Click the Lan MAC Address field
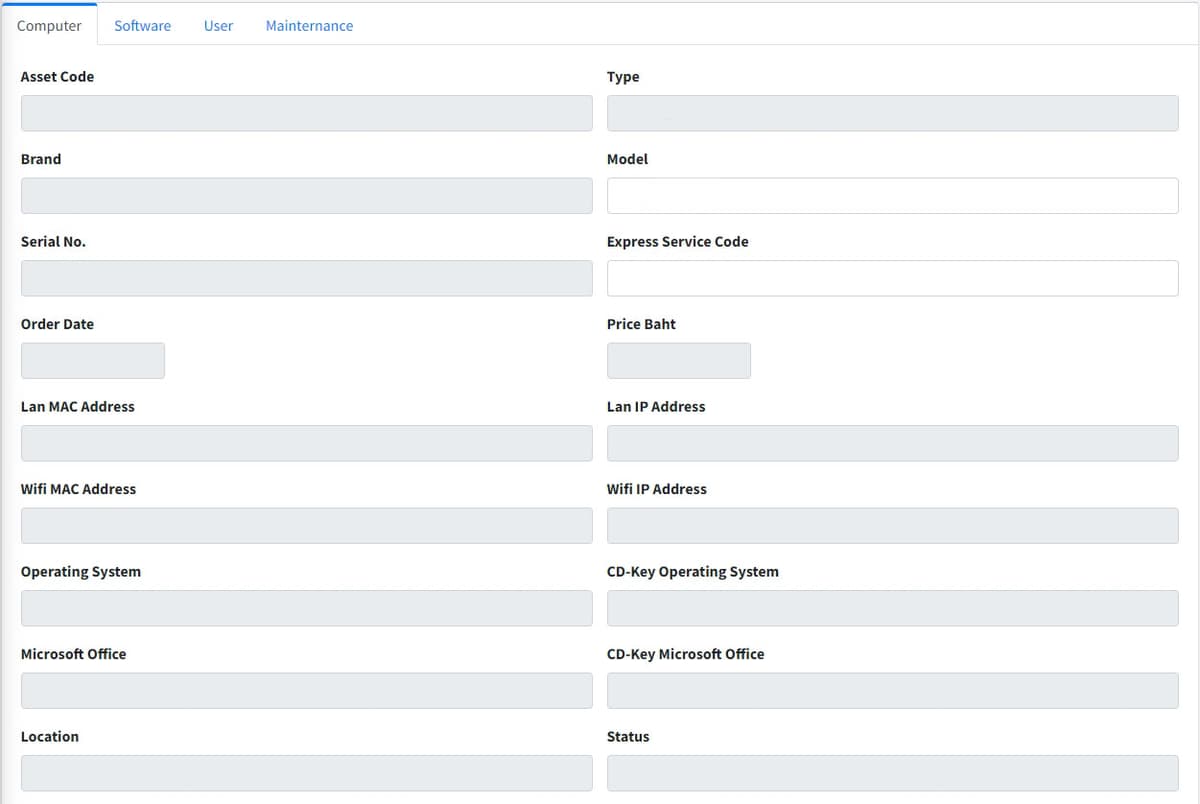Image resolution: width=1200 pixels, height=804 pixels. (x=306, y=443)
